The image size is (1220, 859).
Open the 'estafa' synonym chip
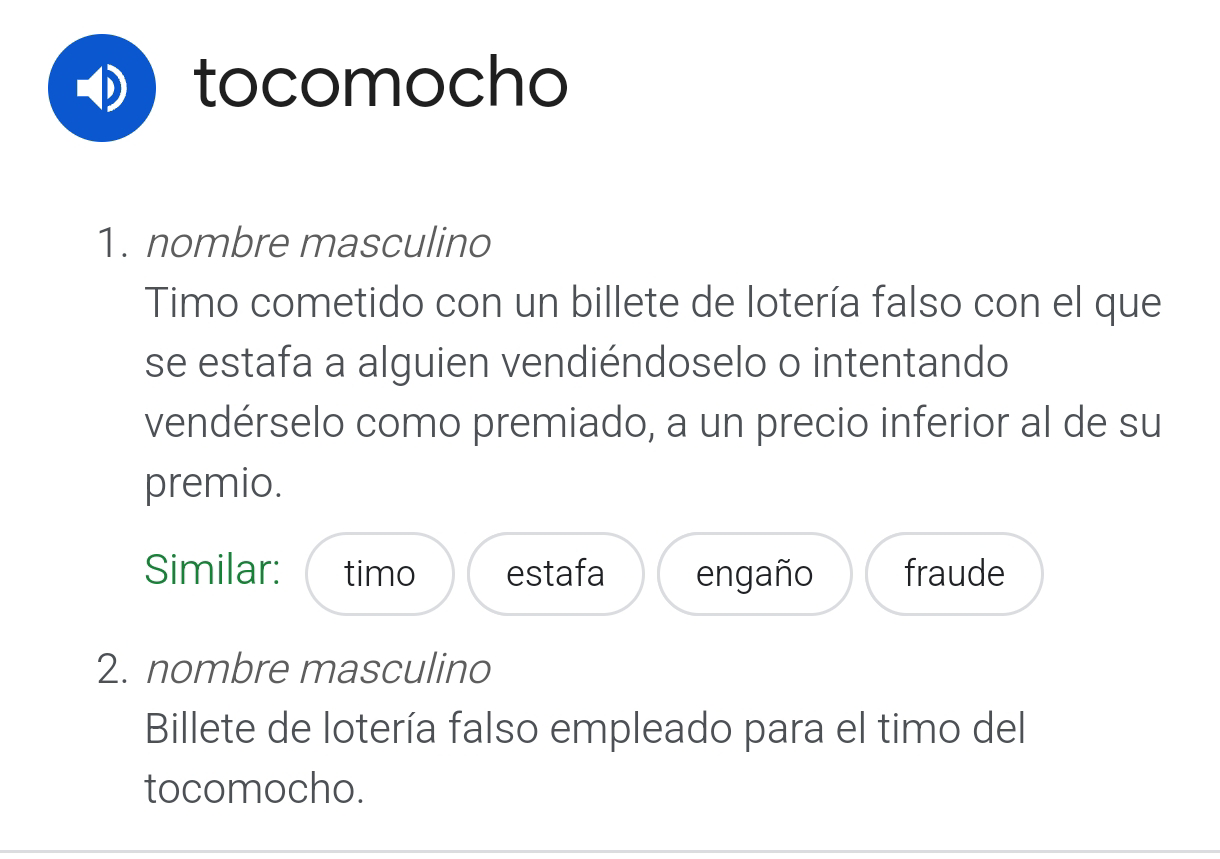(555, 574)
